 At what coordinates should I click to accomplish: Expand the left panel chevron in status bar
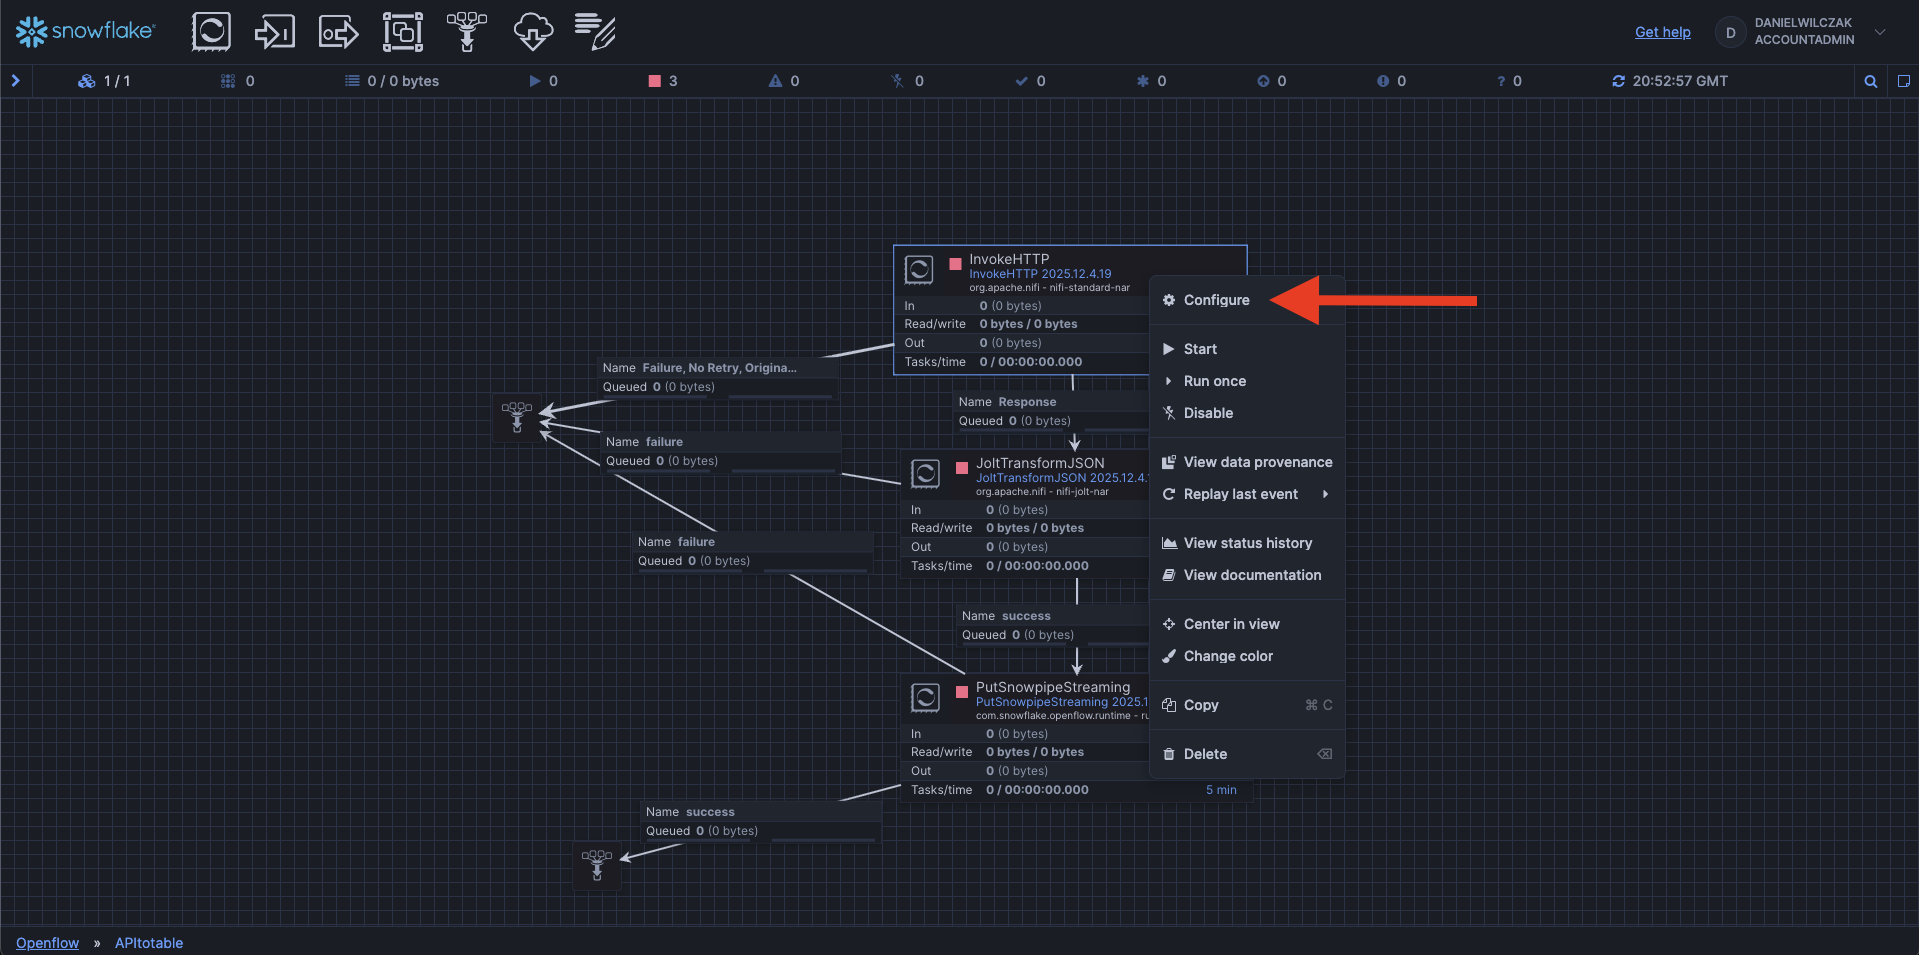[x=16, y=81]
